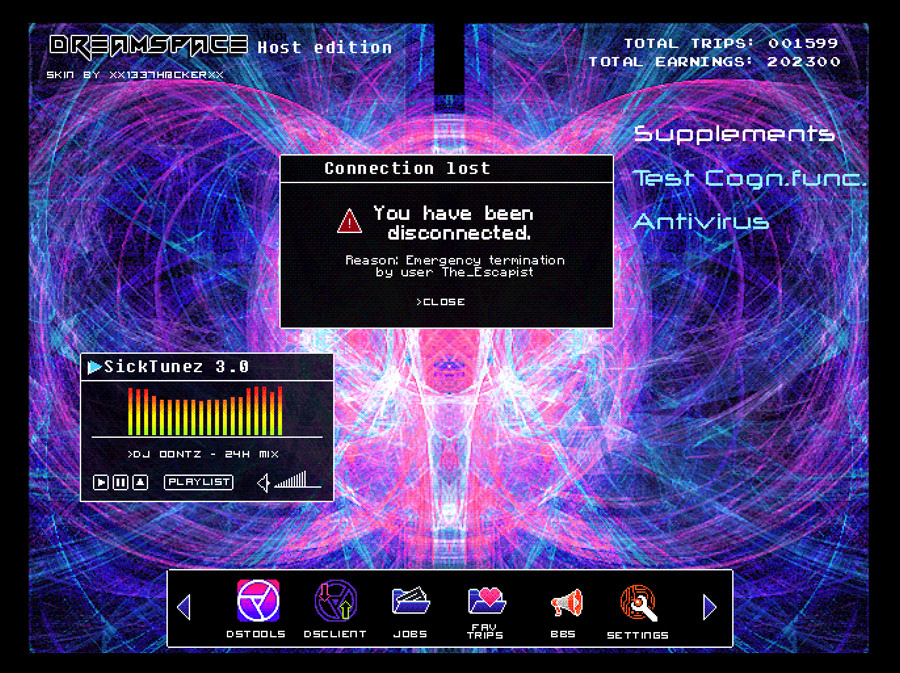
Task: Open the SickTunez Playlist
Action: (198, 482)
